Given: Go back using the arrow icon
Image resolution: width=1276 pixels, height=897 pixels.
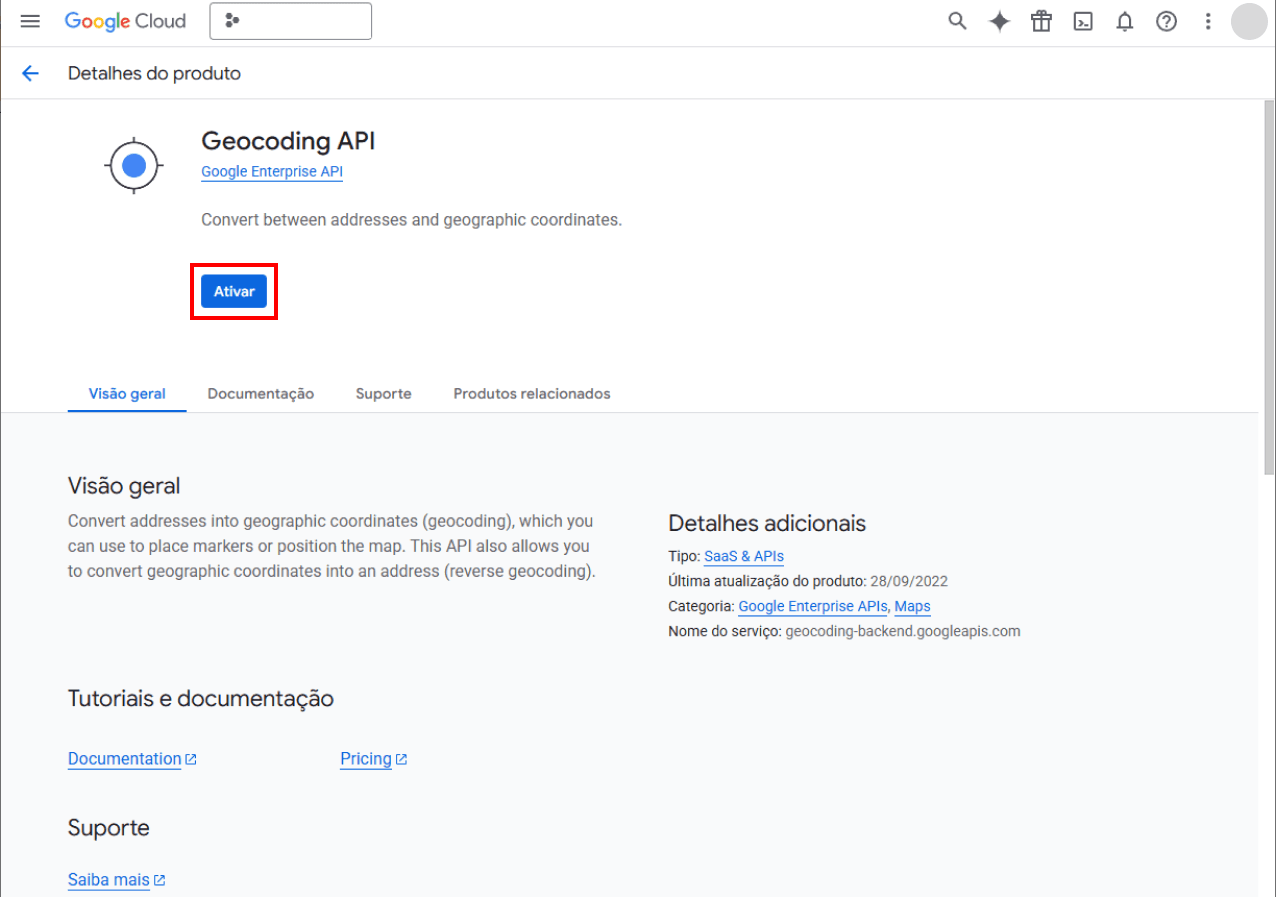Looking at the screenshot, I should pyautogui.click(x=30, y=73).
